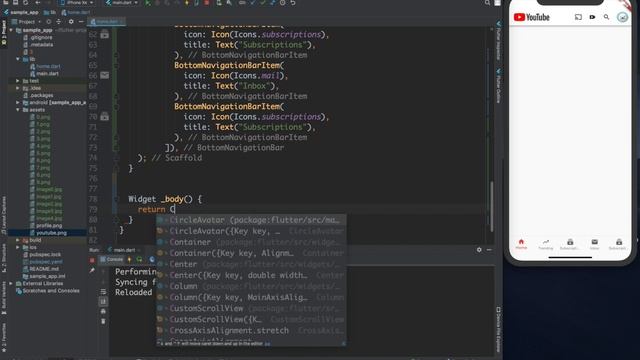Choose Center({Key key, double width… suggestion
This screenshot has height=360, width=640.
pos(251,275)
